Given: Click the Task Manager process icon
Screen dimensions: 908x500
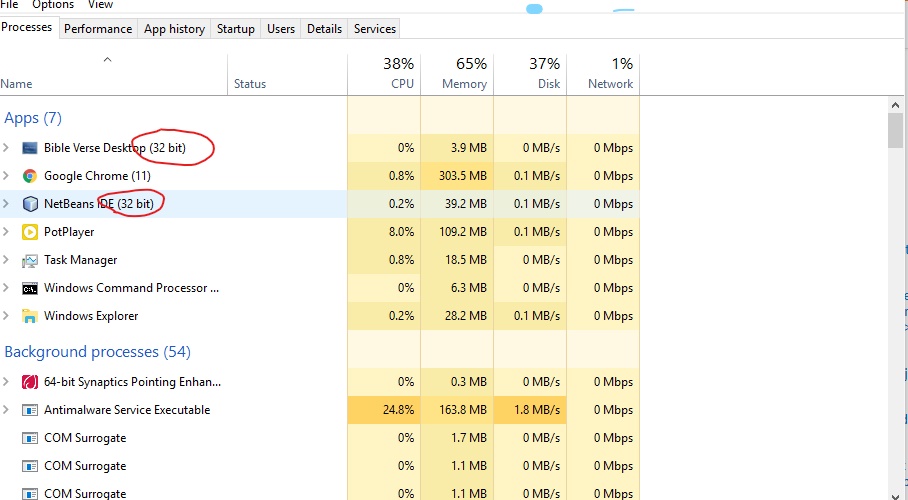Looking at the screenshot, I should [30, 261].
